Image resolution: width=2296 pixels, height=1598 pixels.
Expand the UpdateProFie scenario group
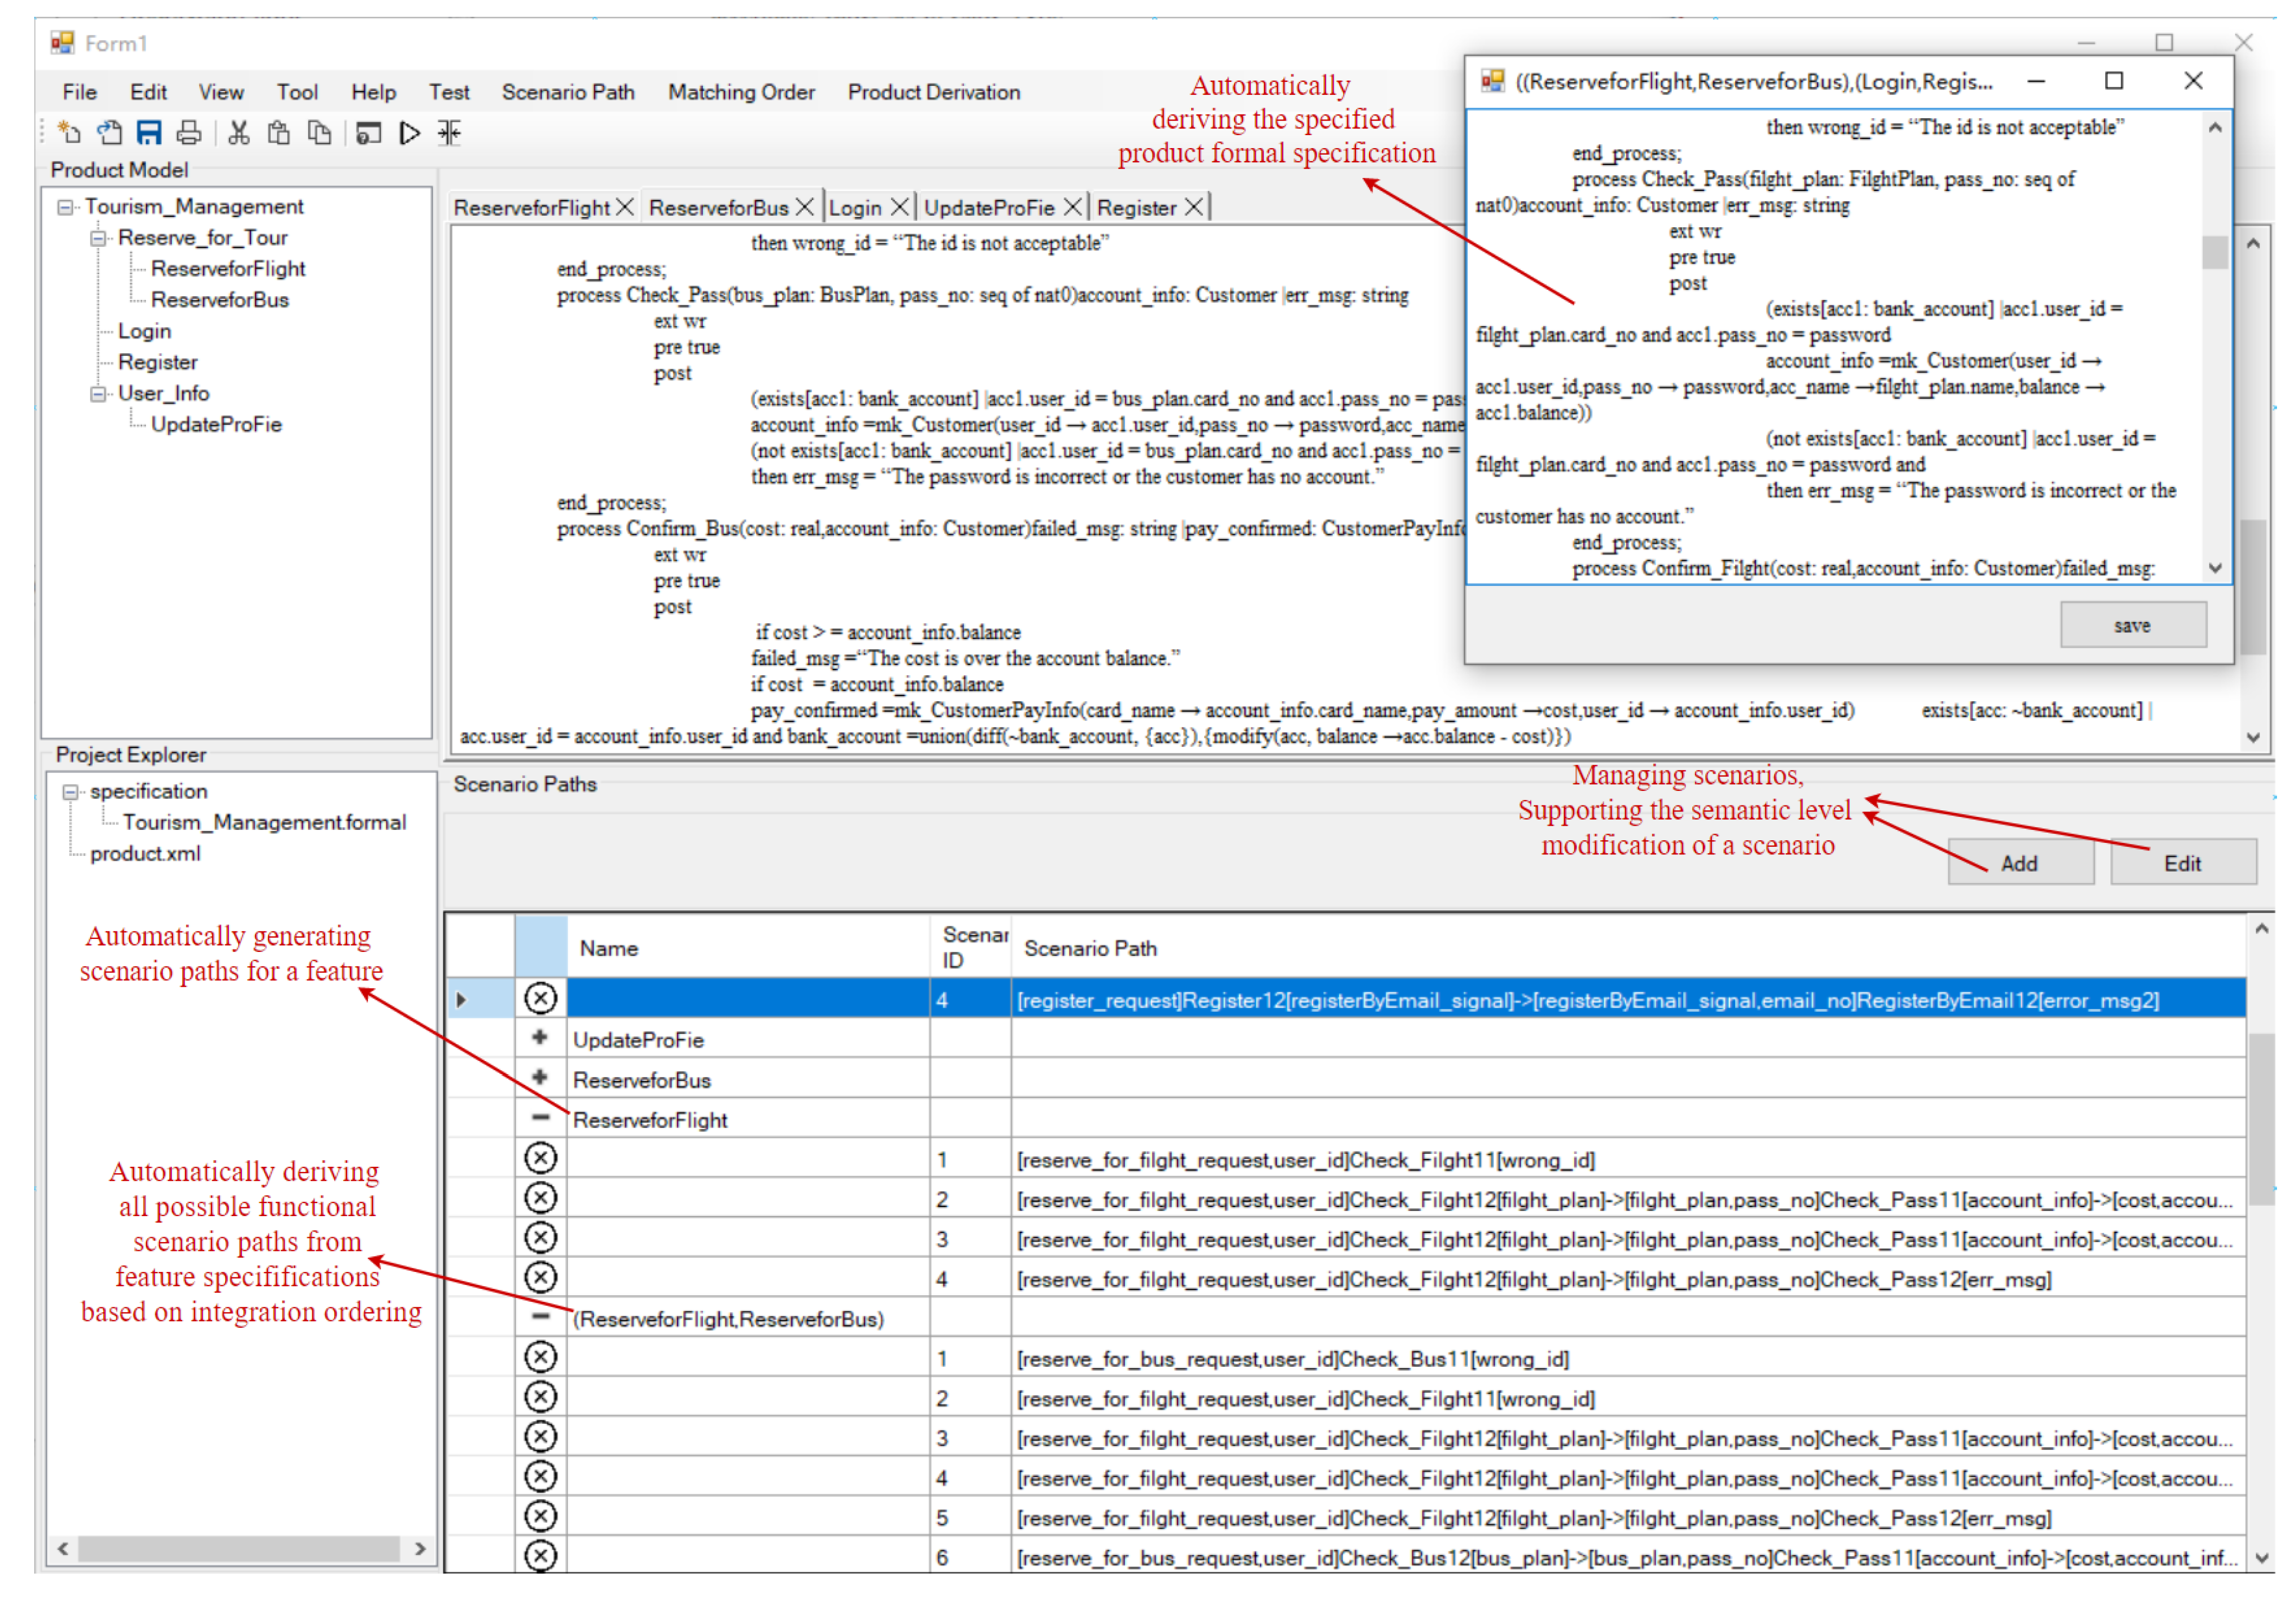click(x=540, y=1038)
